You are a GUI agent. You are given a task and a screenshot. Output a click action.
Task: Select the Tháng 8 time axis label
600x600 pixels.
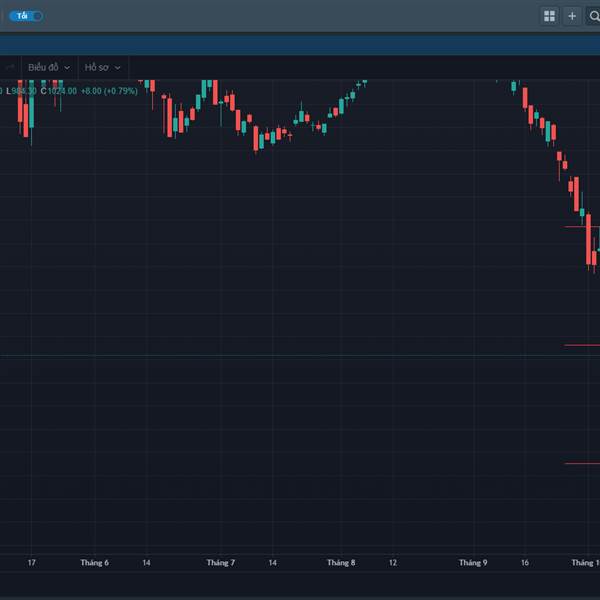coord(341,563)
